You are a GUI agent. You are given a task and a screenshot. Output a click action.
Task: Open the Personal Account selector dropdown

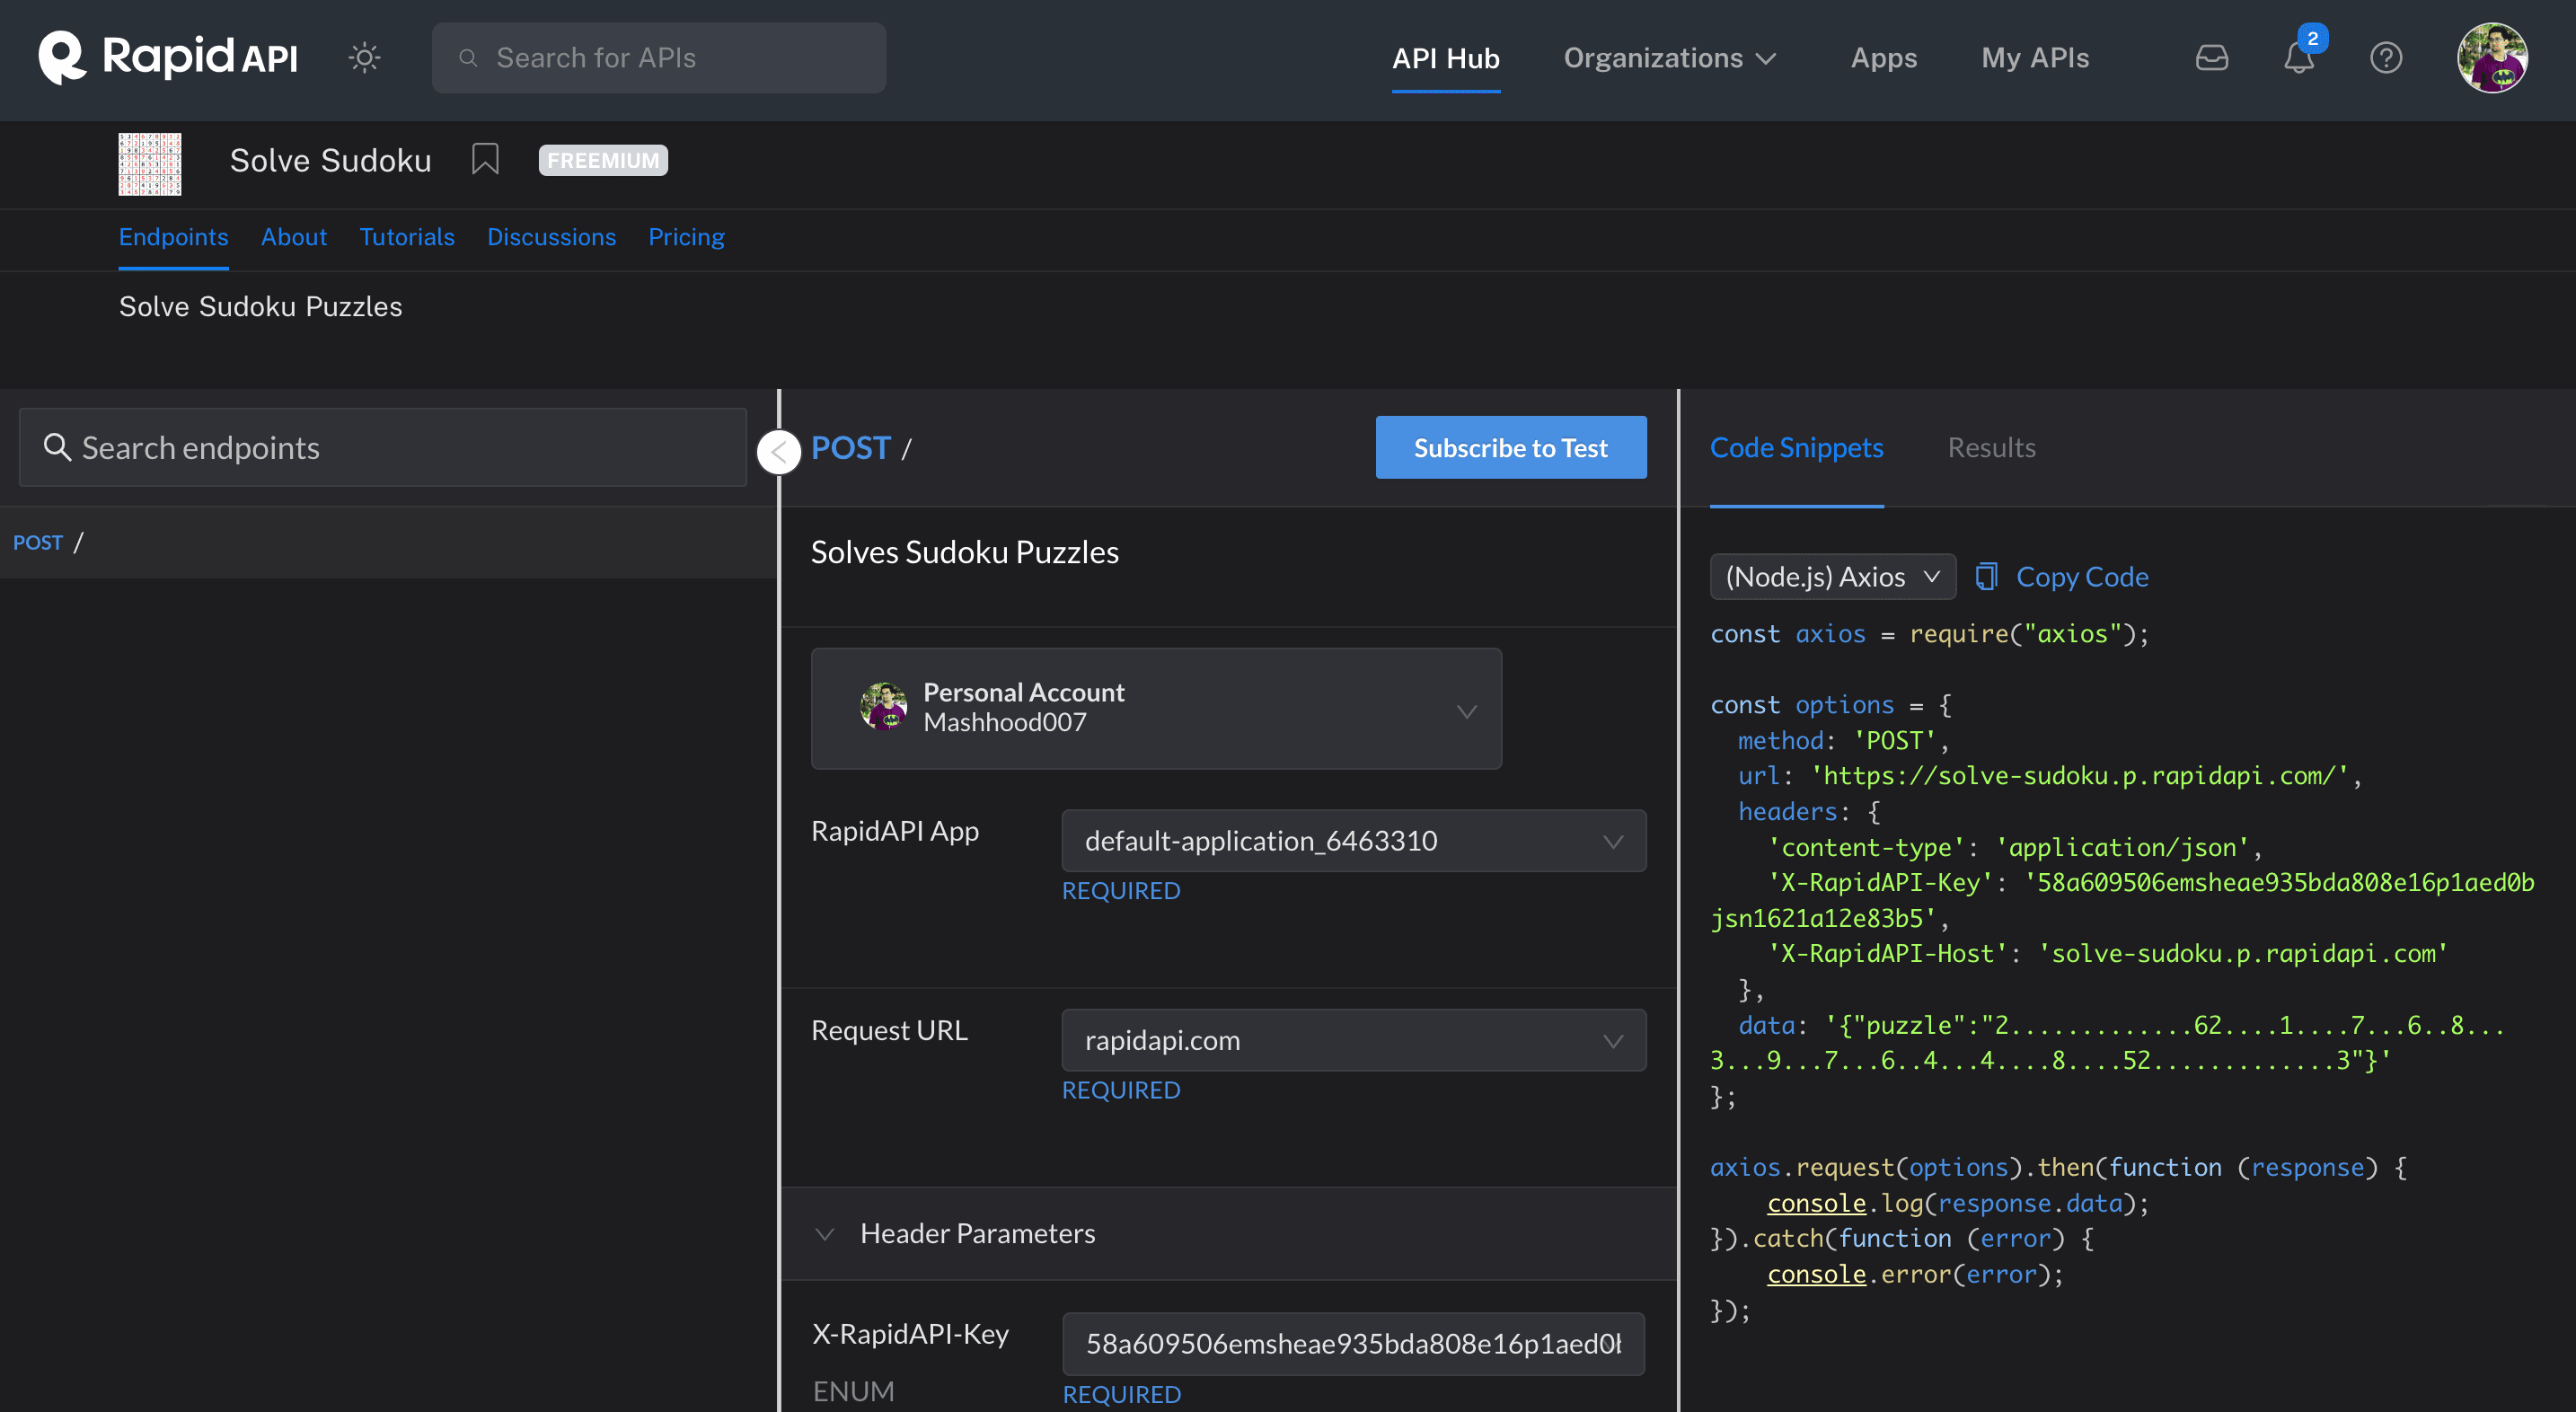pyautogui.click(x=1156, y=708)
